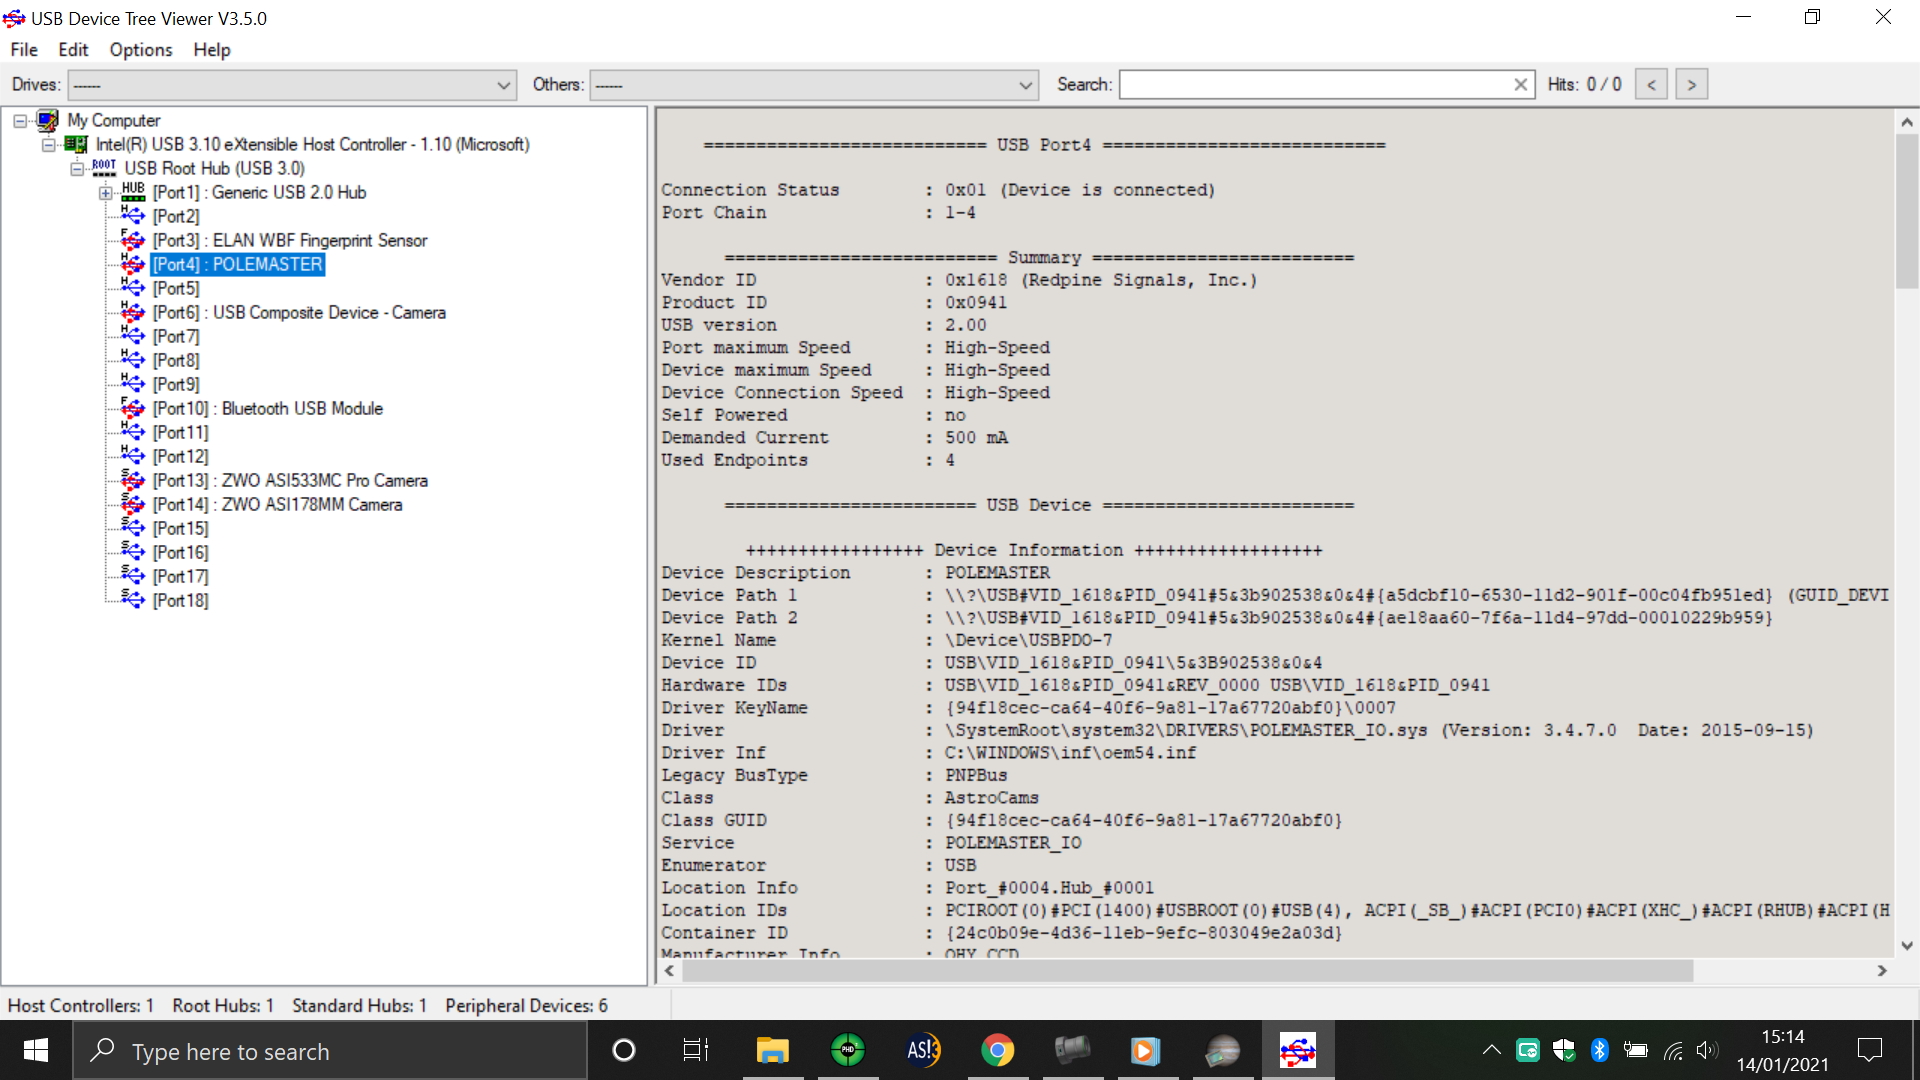1920x1080 pixels.
Task: Click the Windows Security tray icon
Action: point(1564,1050)
